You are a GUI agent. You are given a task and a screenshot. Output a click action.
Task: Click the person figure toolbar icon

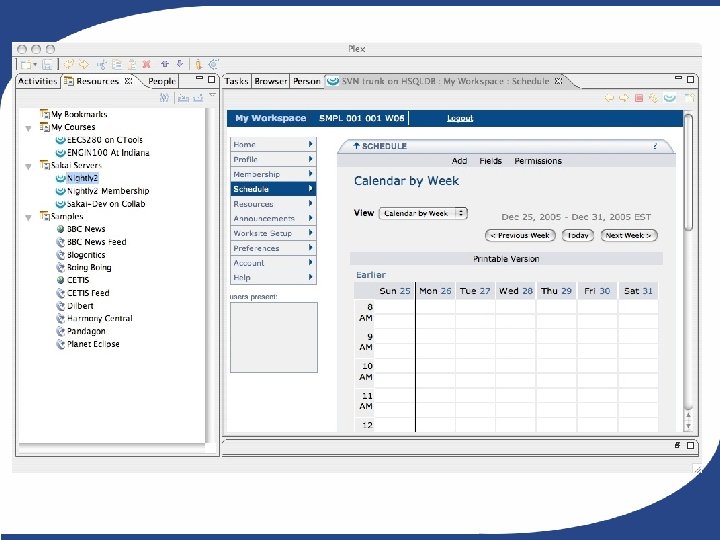[198, 64]
